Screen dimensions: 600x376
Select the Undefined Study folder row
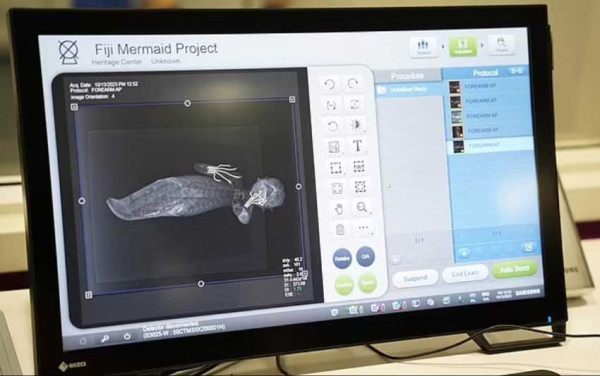(409, 90)
